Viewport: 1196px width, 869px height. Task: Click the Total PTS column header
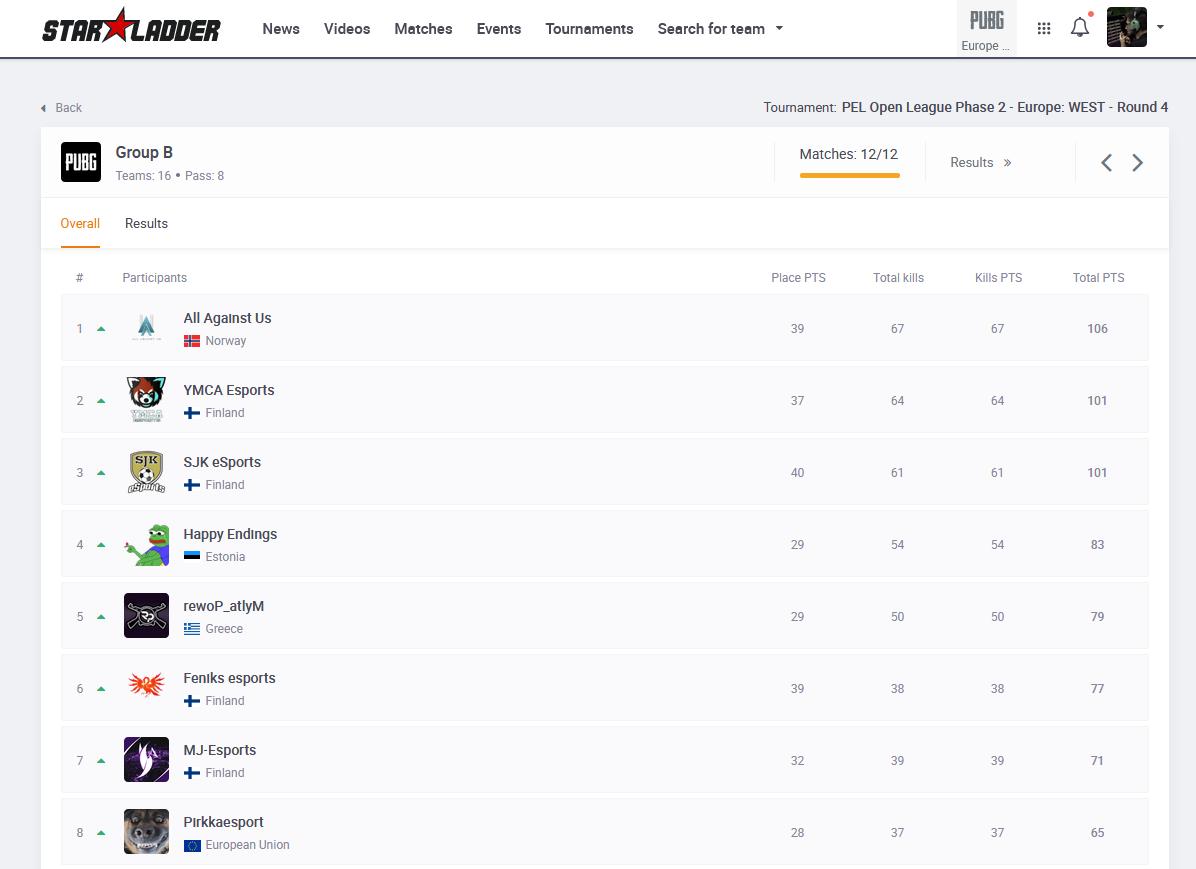(x=1098, y=278)
